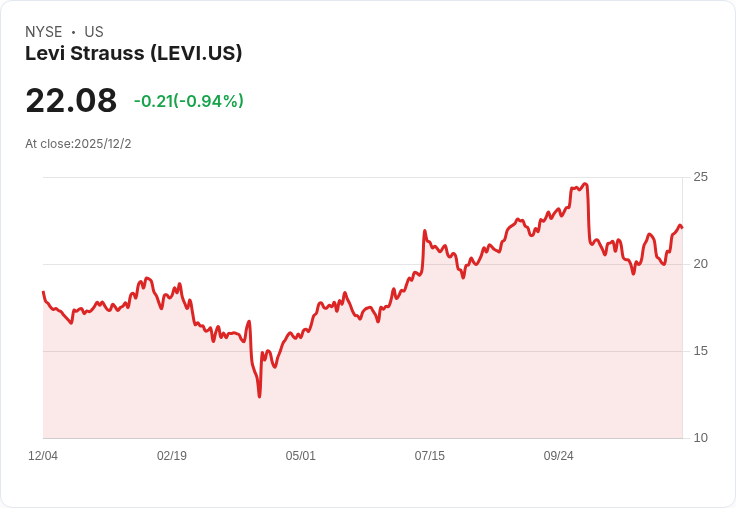This screenshot has height=508, width=736.
Task: Click the rightmost end of the price line
Action: tap(682, 228)
